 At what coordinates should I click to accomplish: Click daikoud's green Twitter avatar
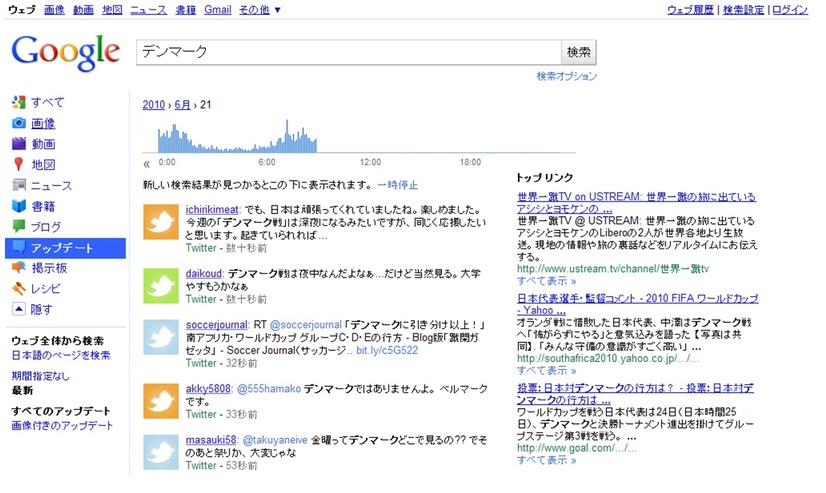pos(161,285)
